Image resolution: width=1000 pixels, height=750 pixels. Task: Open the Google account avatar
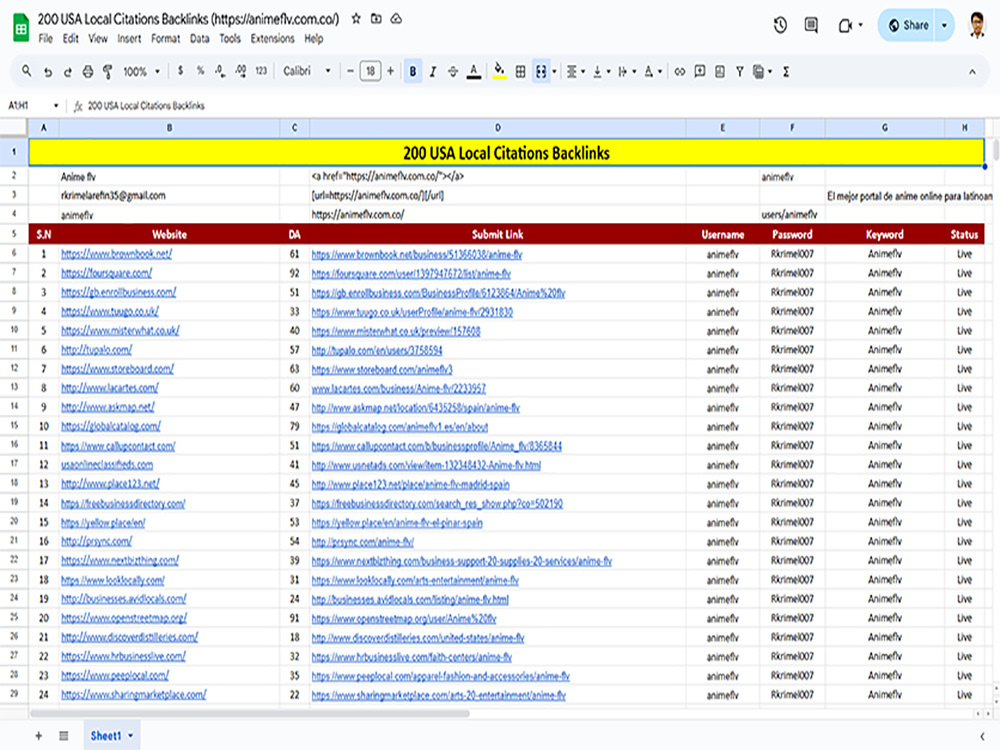pyautogui.click(x=976, y=25)
